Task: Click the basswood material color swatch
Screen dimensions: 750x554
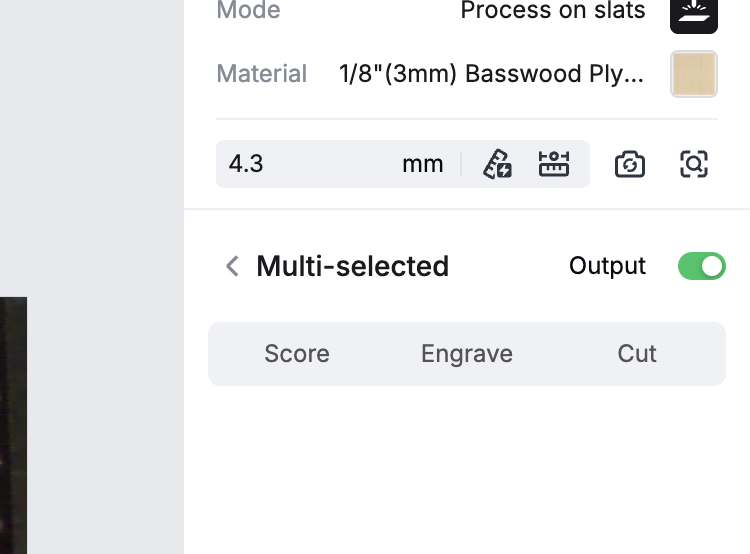Action: pos(694,74)
